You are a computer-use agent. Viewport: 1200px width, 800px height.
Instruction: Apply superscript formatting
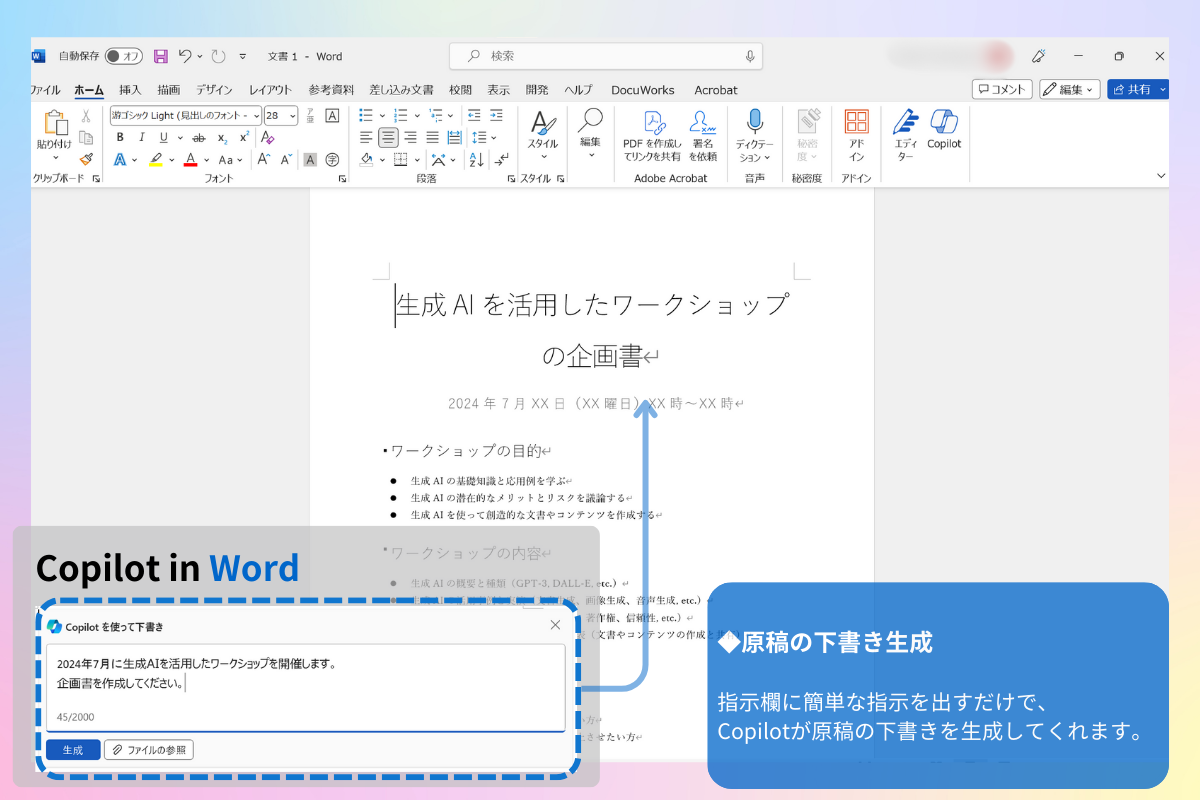tap(243, 138)
